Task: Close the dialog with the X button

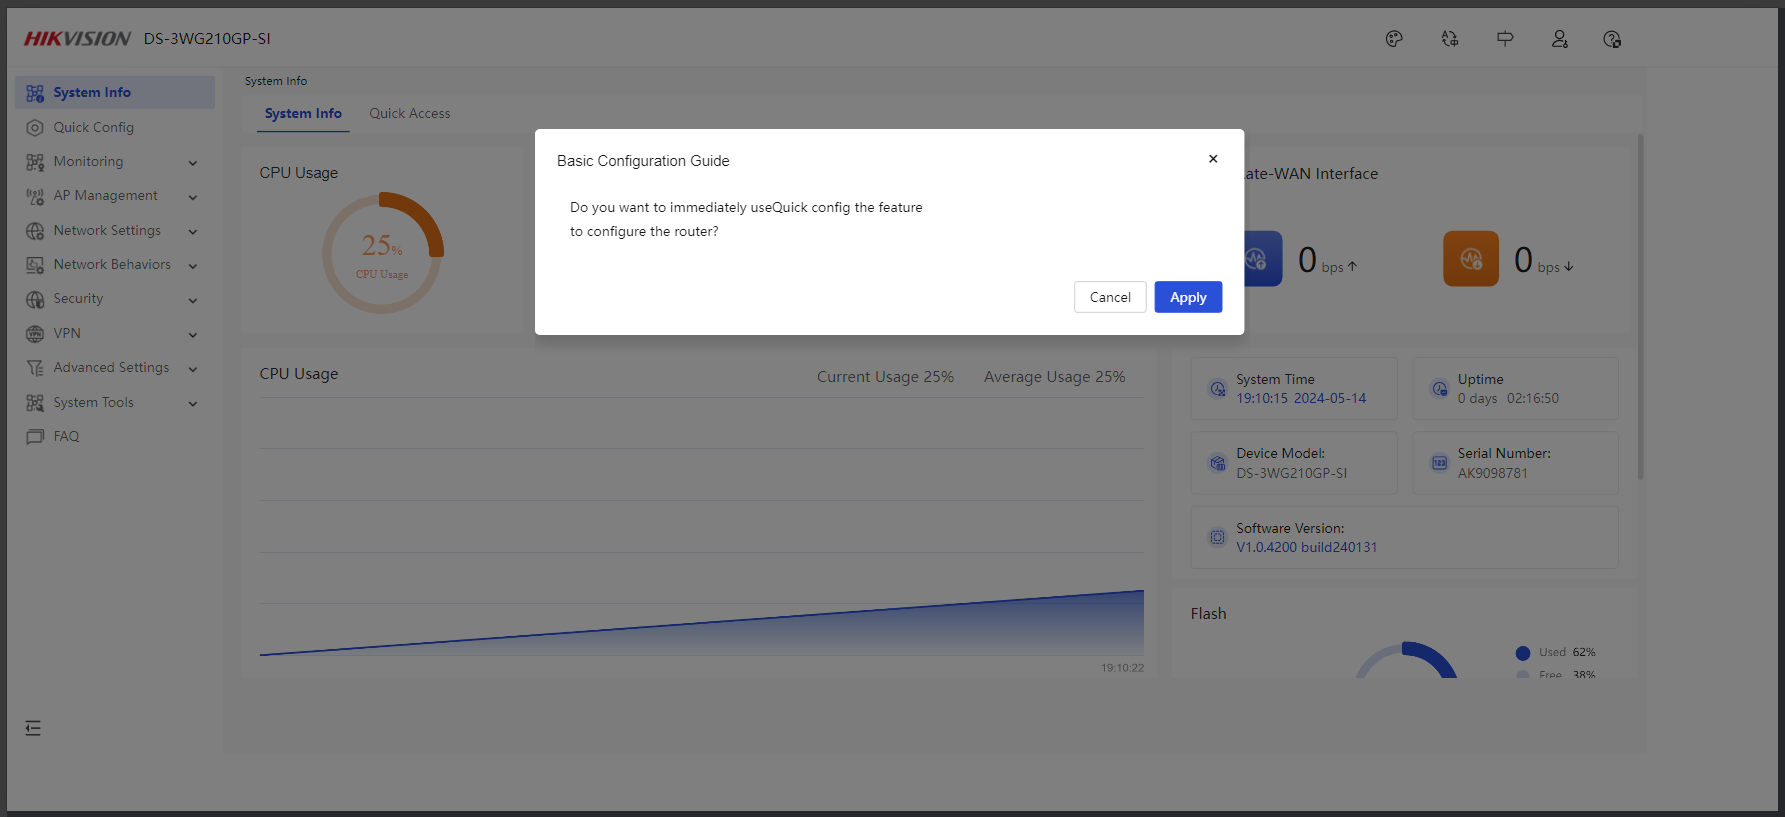Action: pos(1212,159)
